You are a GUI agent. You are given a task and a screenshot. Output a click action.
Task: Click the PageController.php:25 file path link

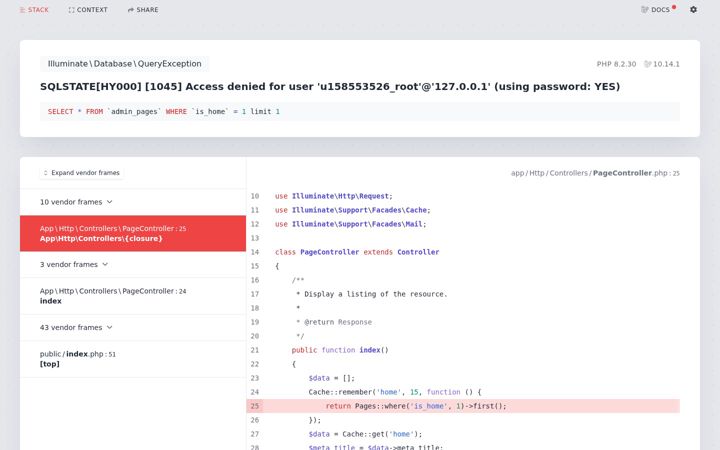coord(595,173)
